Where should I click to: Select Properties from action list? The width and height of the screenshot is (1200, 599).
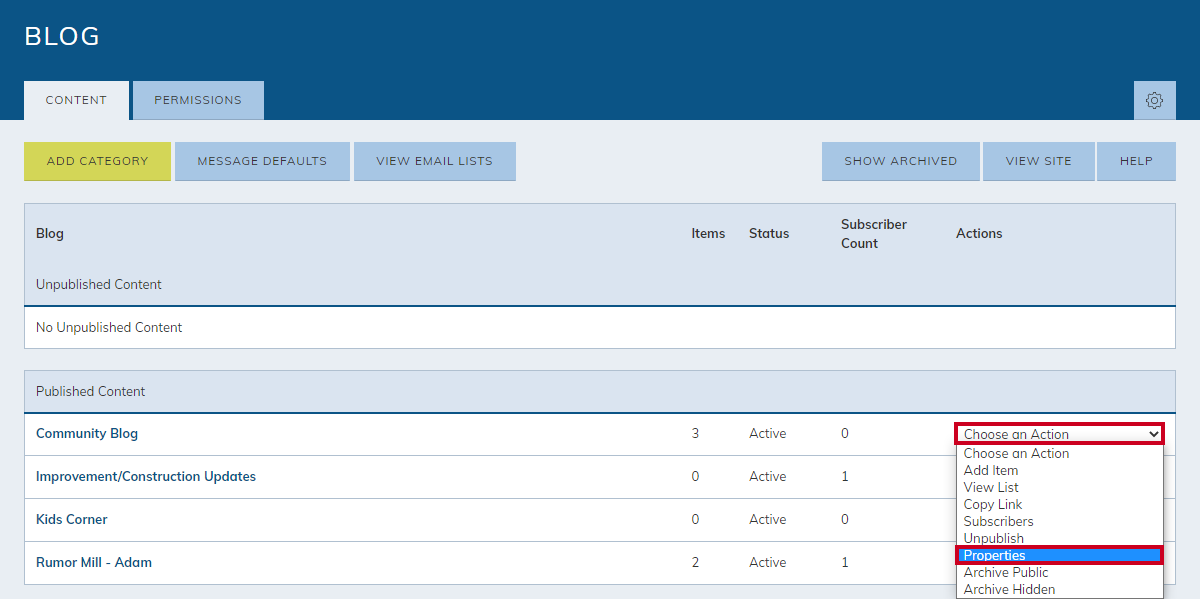[x=1059, y=556]
